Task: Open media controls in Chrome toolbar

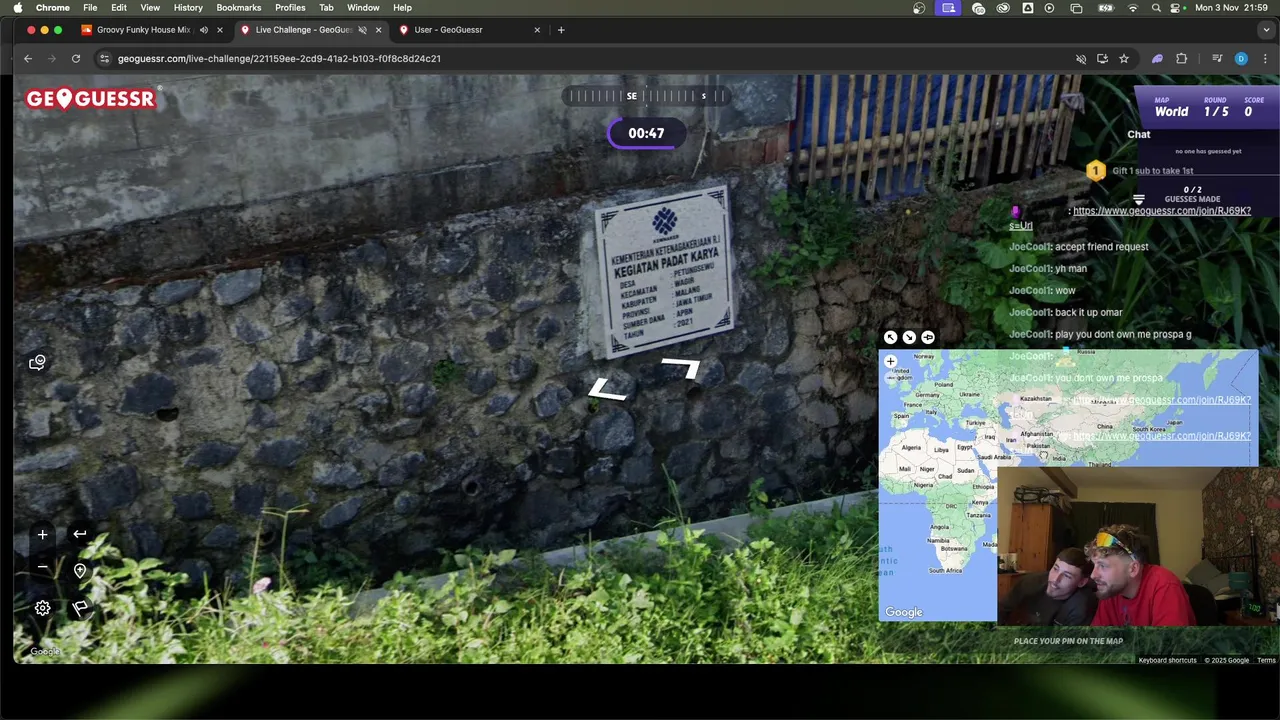Action: 1217,59
